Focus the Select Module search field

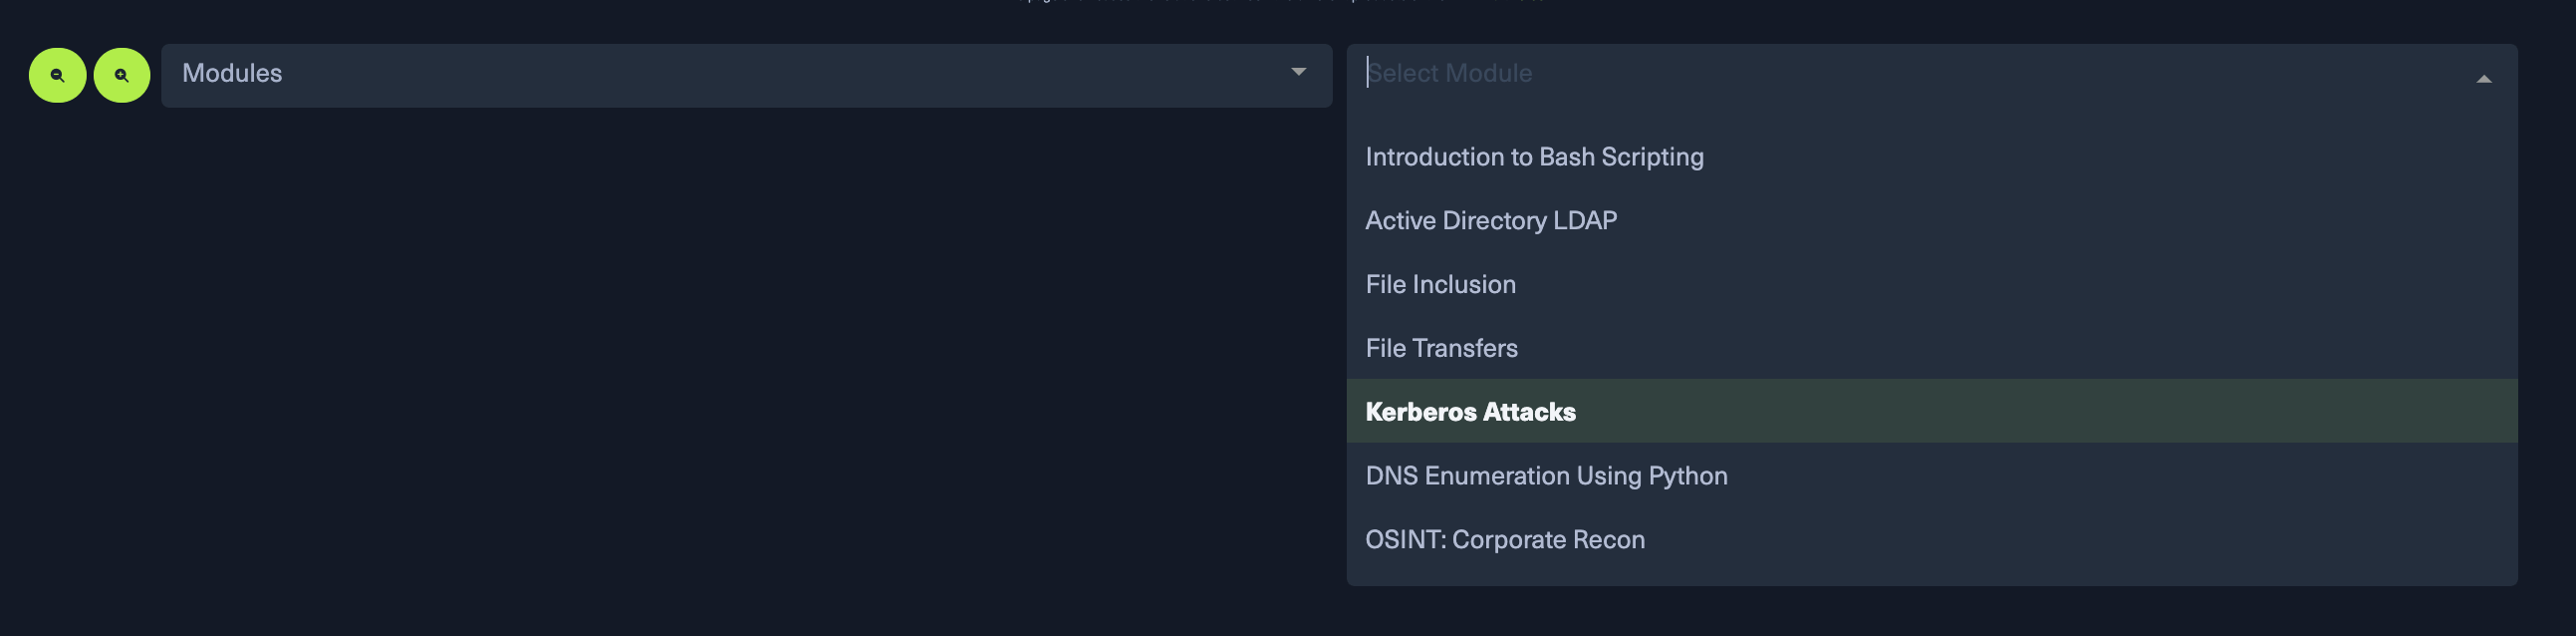click(1900, 74)
